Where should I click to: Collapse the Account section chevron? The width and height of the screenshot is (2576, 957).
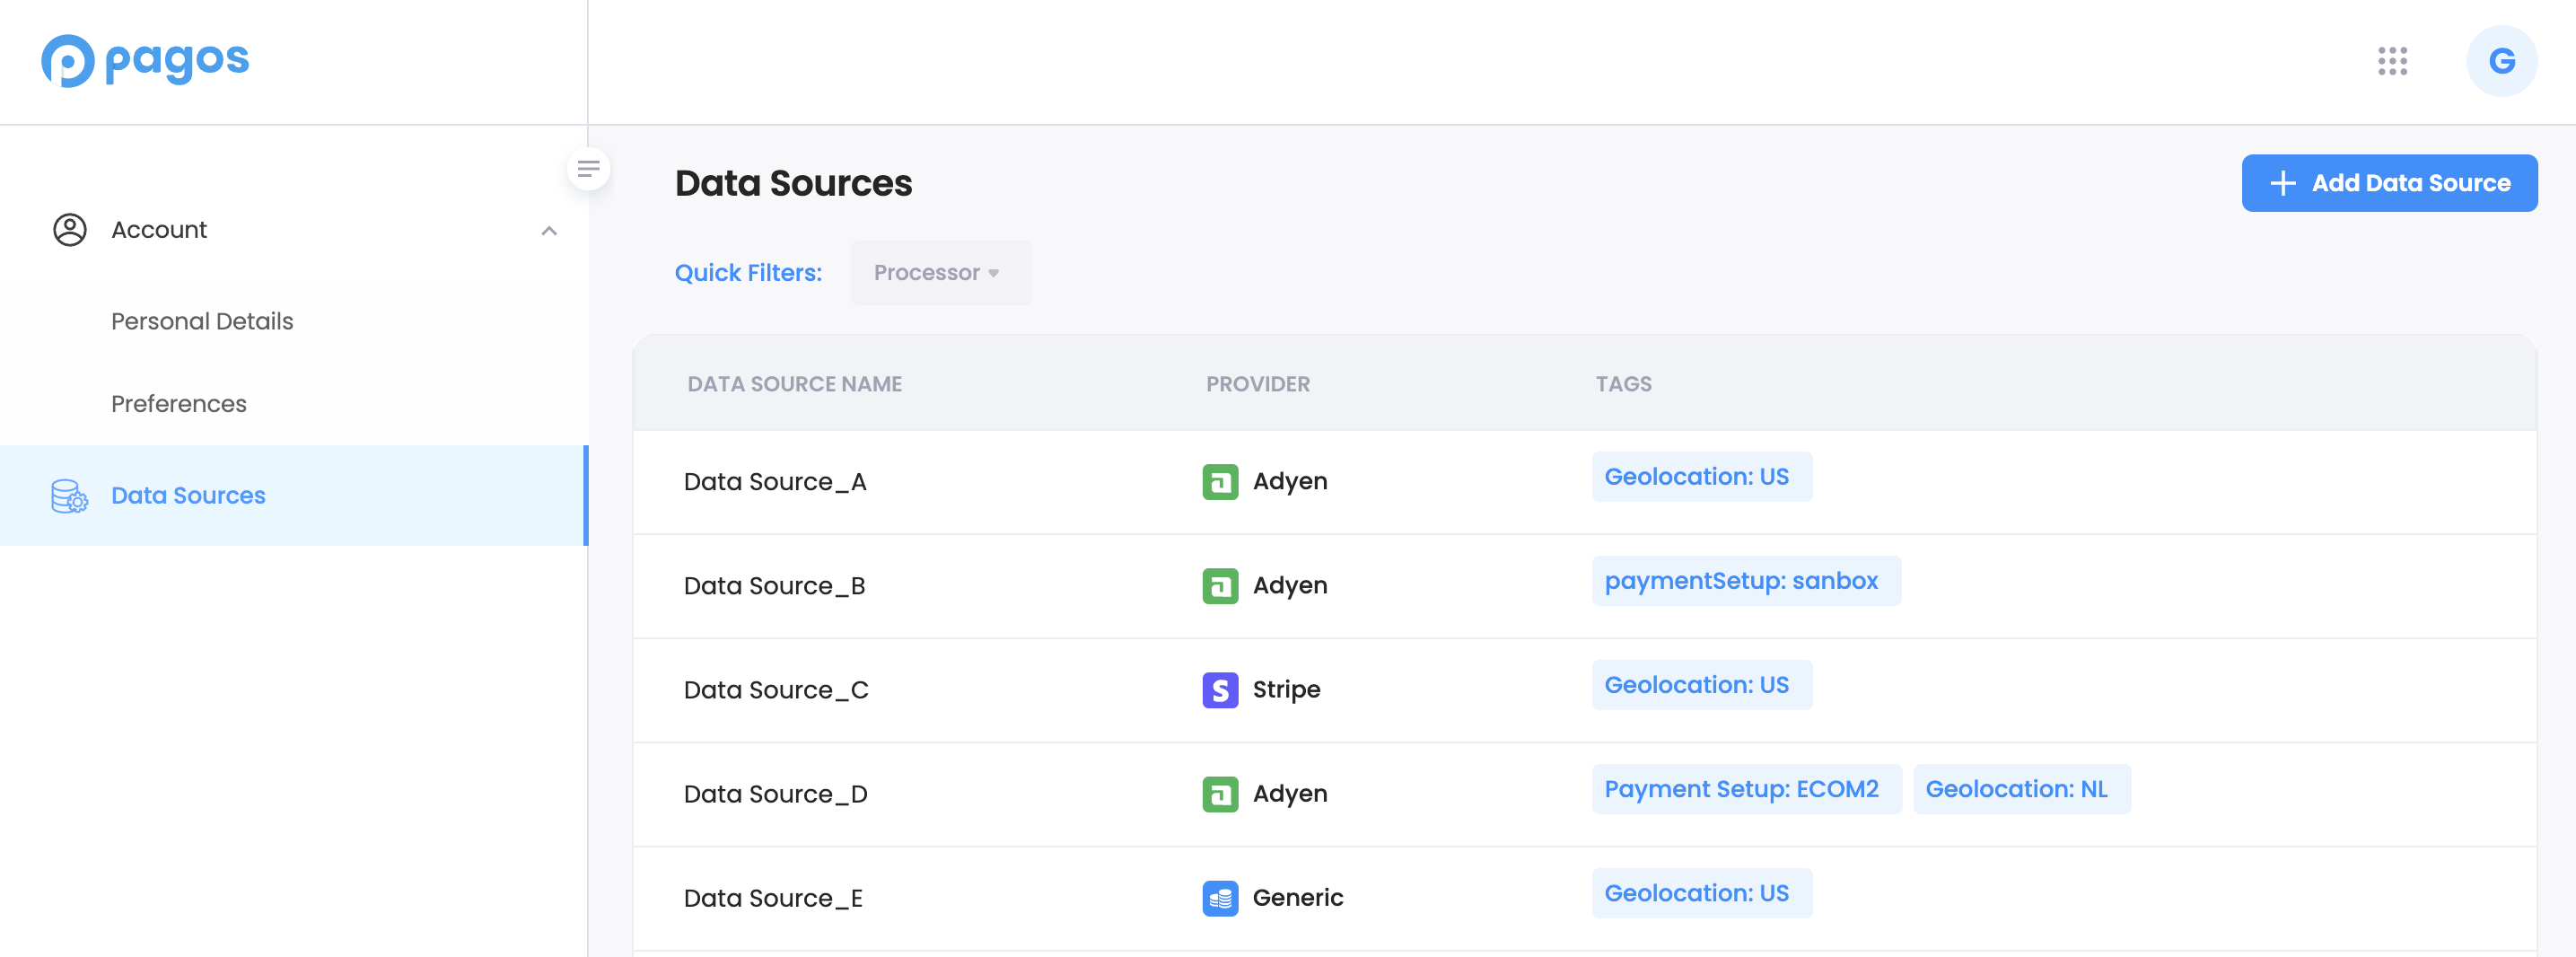[548, 231]
